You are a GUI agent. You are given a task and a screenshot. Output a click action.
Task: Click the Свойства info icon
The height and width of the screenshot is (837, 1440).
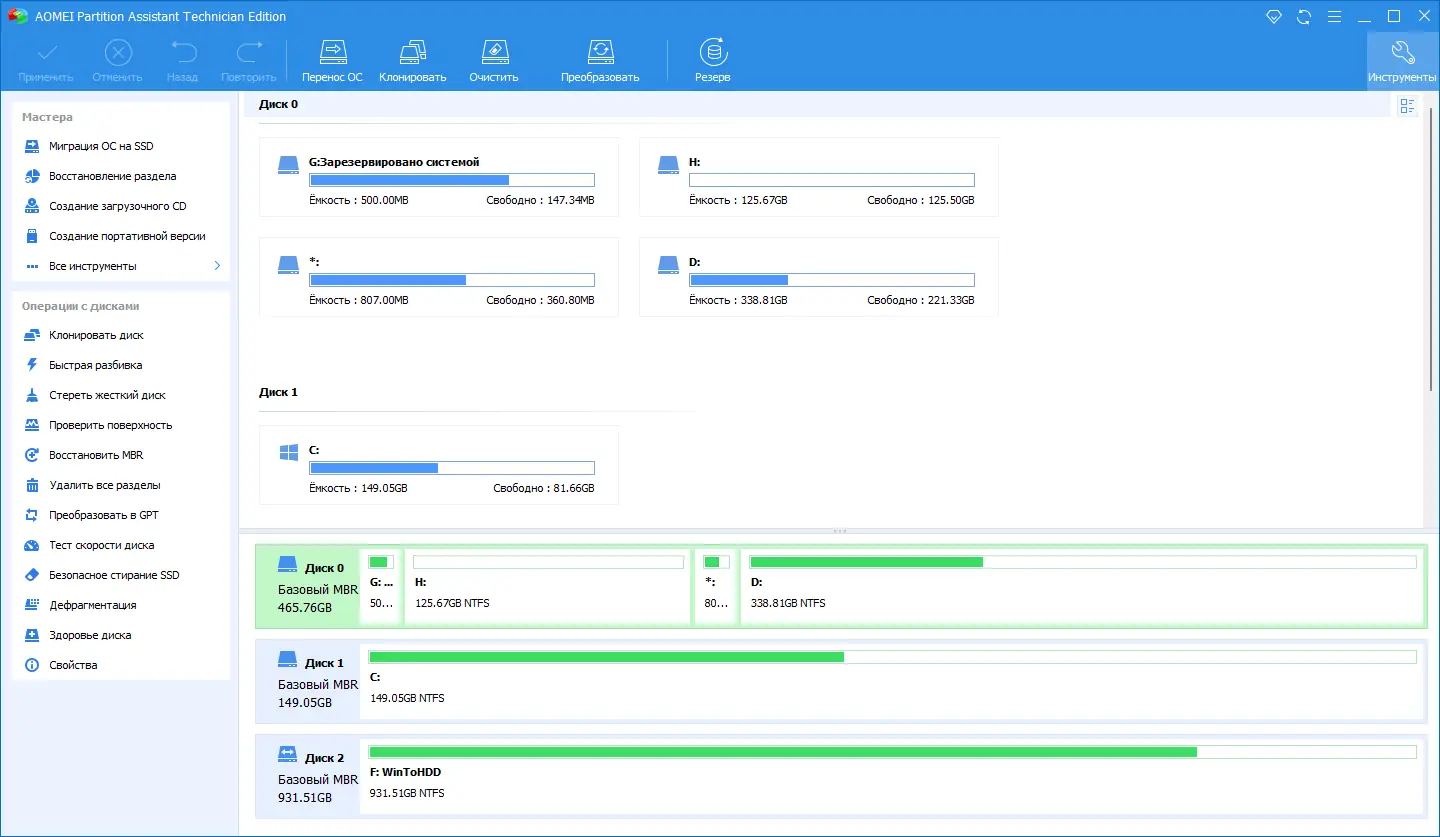(x=31, y=665)
